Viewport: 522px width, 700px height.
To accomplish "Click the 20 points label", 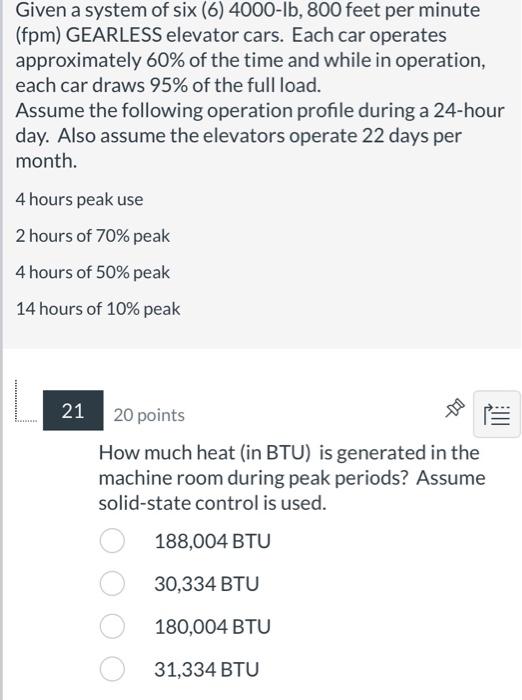I will 149,415.
